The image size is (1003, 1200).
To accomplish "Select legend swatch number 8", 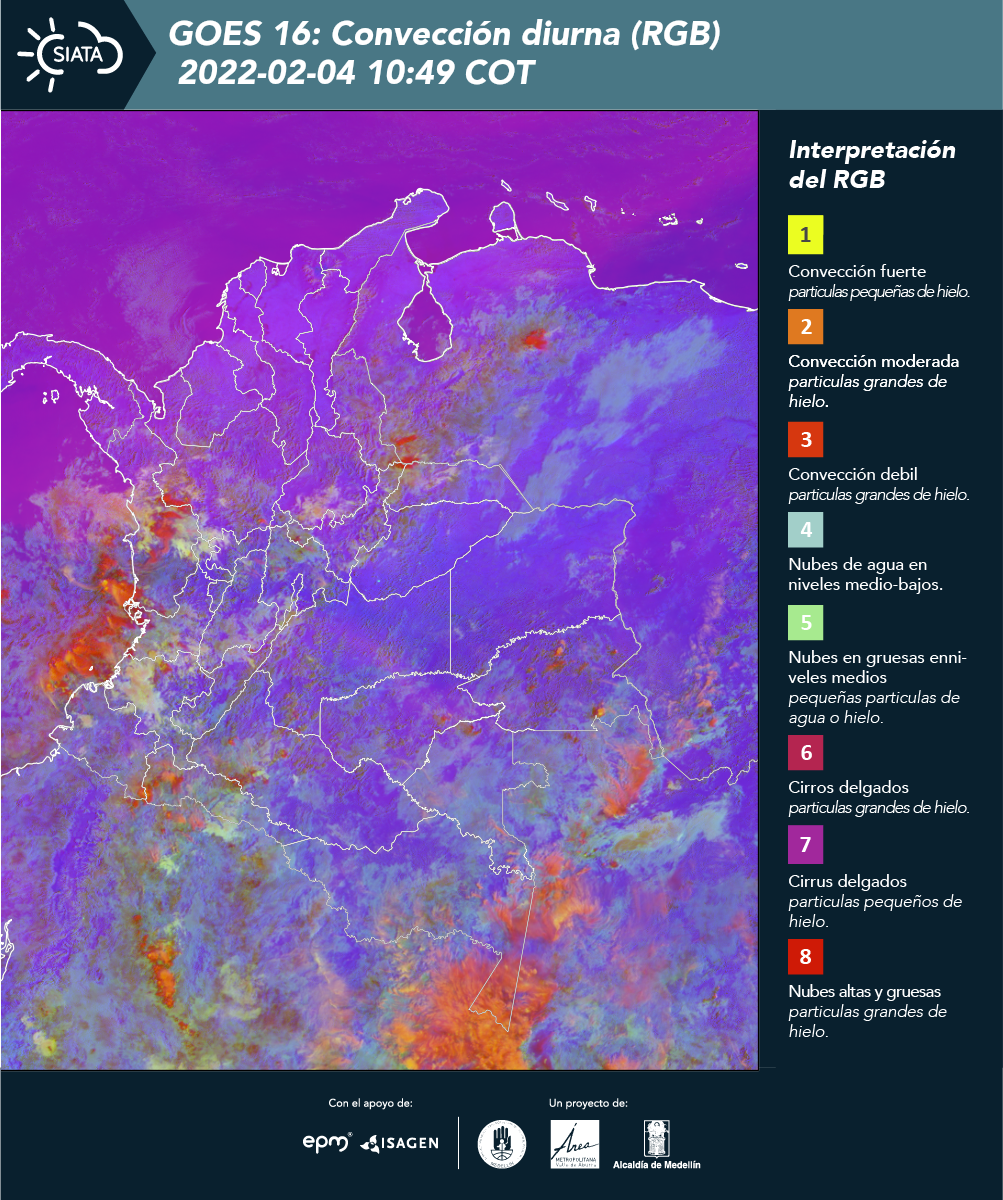I will click(805, 956).
